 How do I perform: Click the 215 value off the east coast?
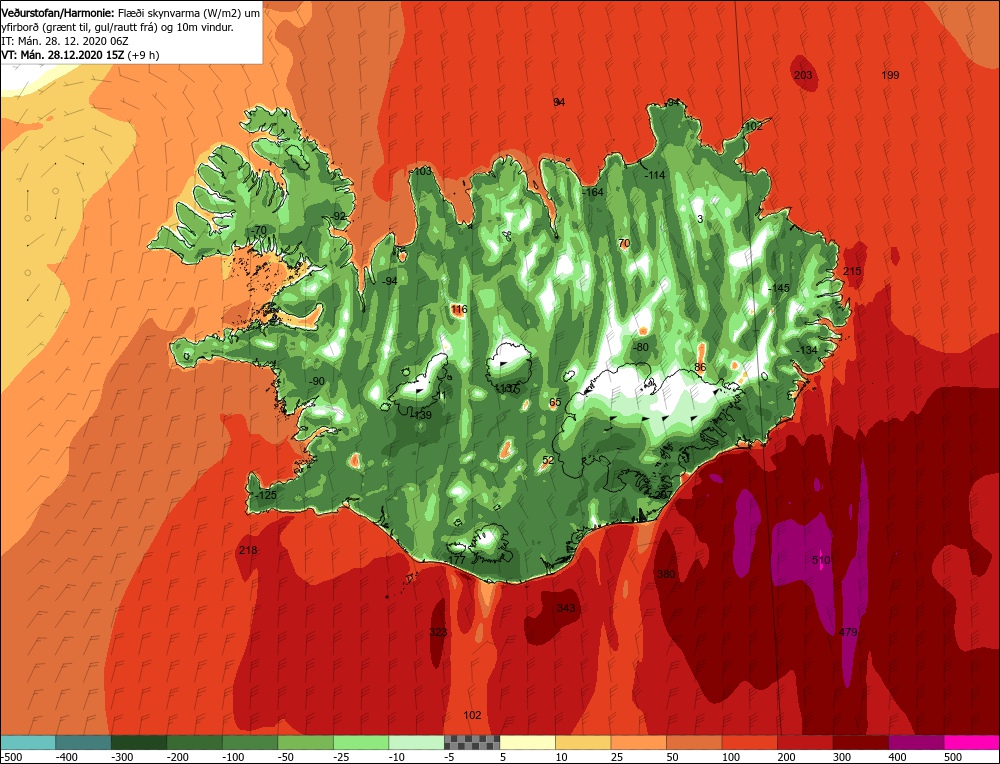point(852,270)
